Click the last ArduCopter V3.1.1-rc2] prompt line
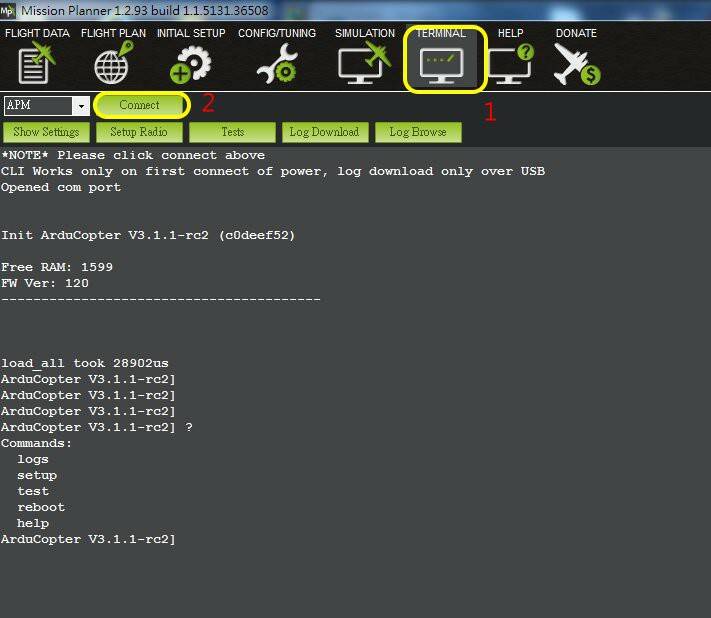This screenshot has width=711, height=618. click(88, 539)
